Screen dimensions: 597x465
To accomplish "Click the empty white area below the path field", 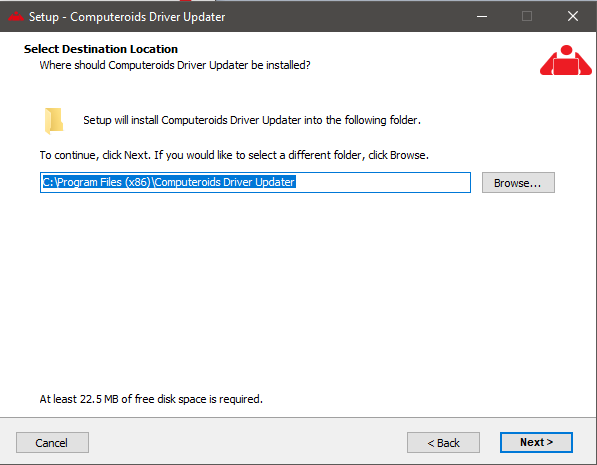I will (x=297, y=289).
